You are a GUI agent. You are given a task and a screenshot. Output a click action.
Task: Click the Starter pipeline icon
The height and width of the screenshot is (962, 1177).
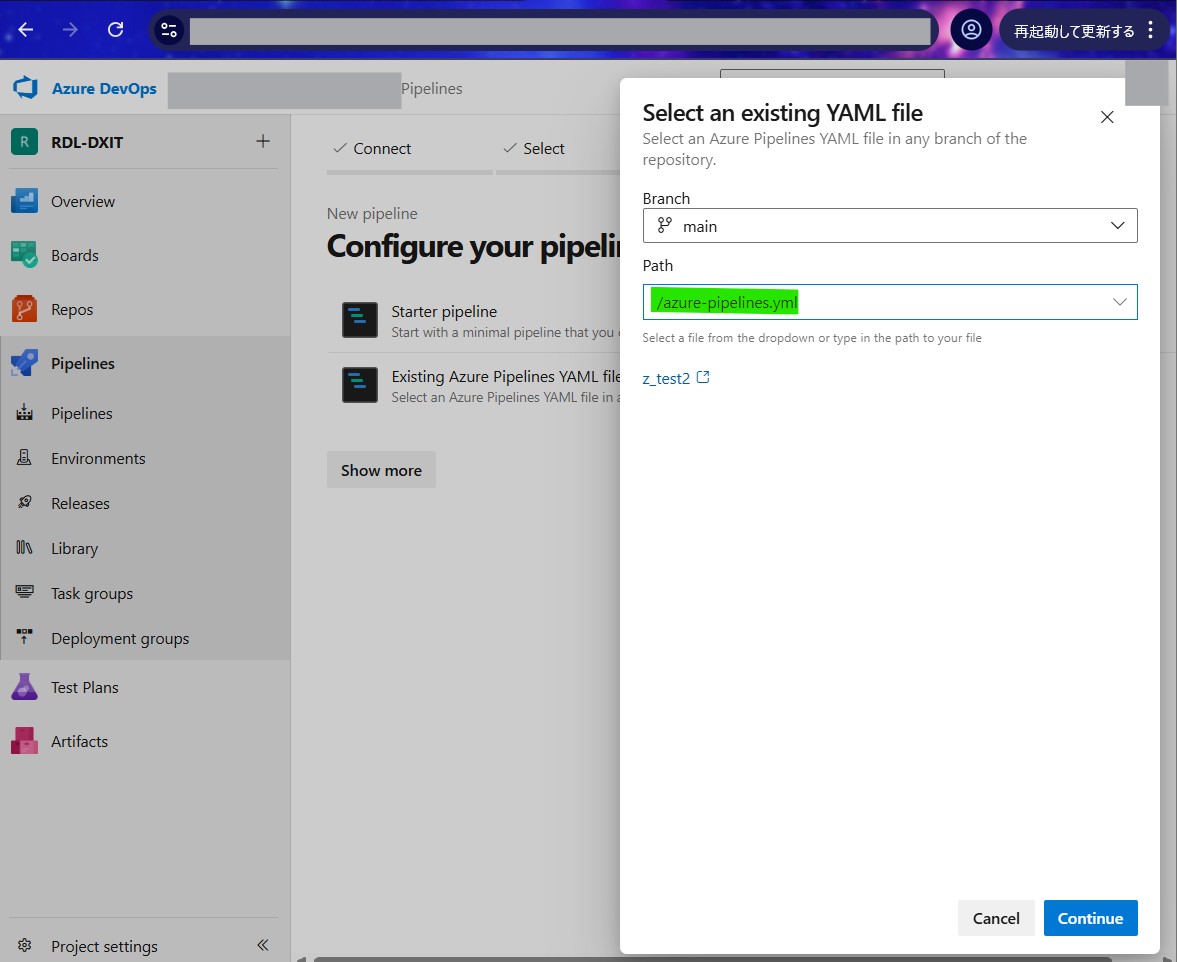(360, 320)
